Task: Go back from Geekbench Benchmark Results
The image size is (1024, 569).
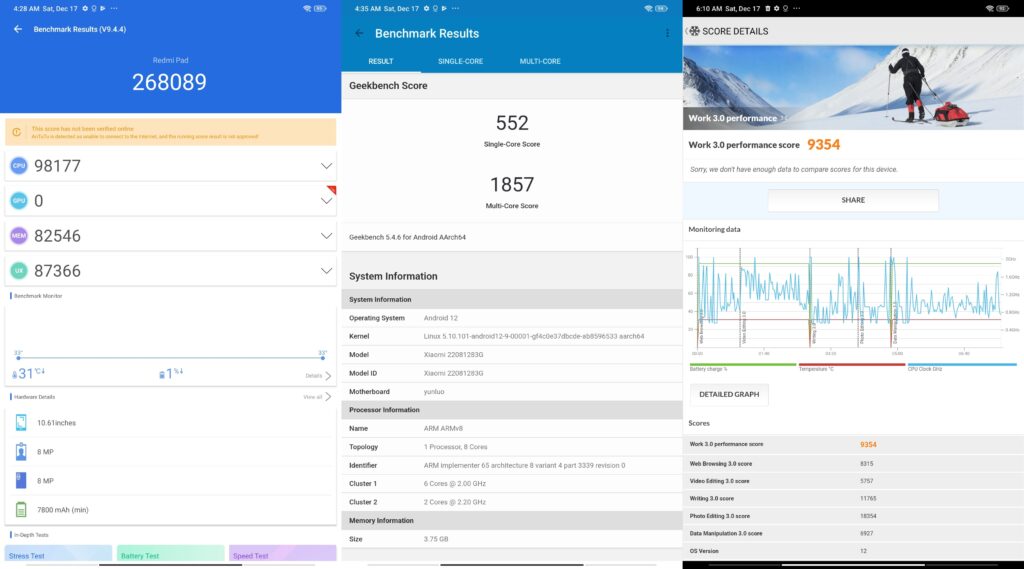Action: point(359,33)
